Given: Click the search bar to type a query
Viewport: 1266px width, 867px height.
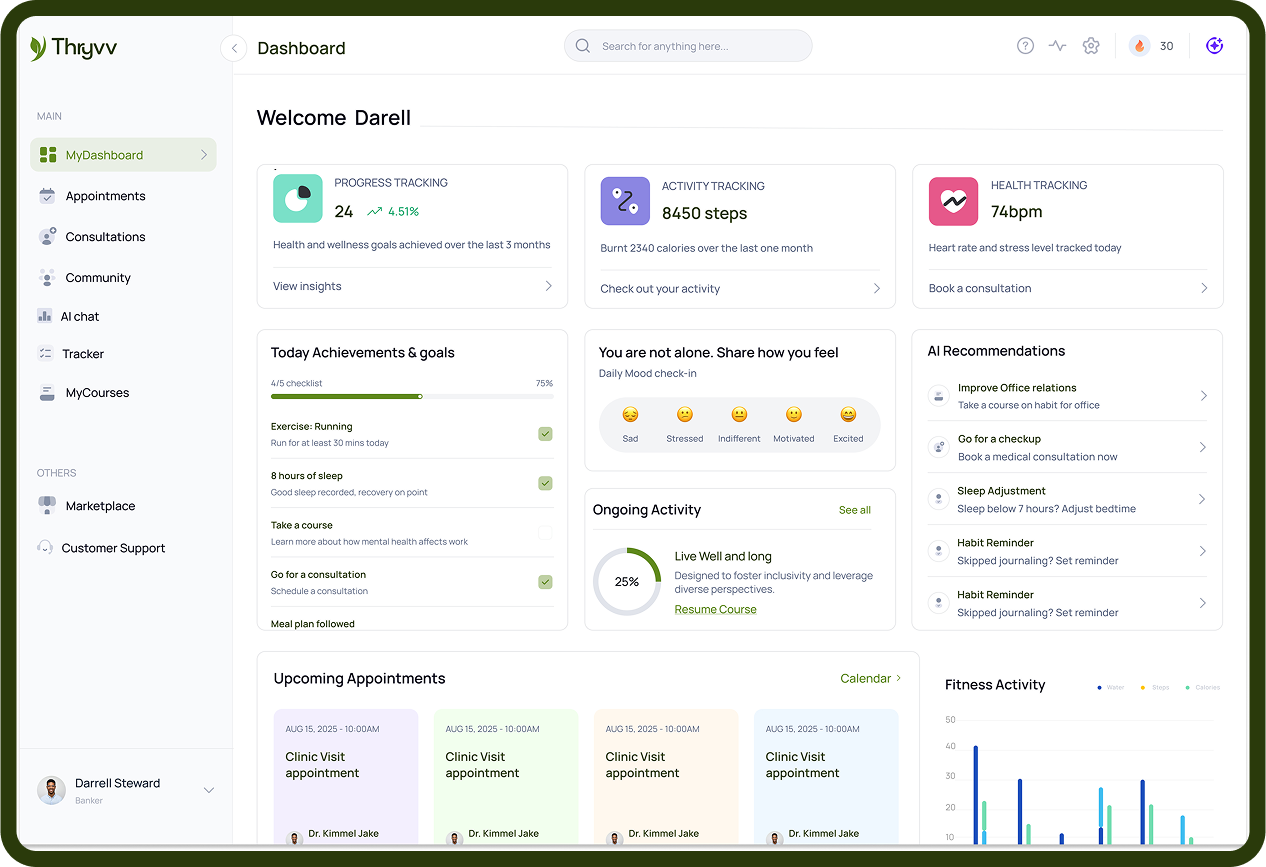Looking at the screenshot, I should 687,45.
